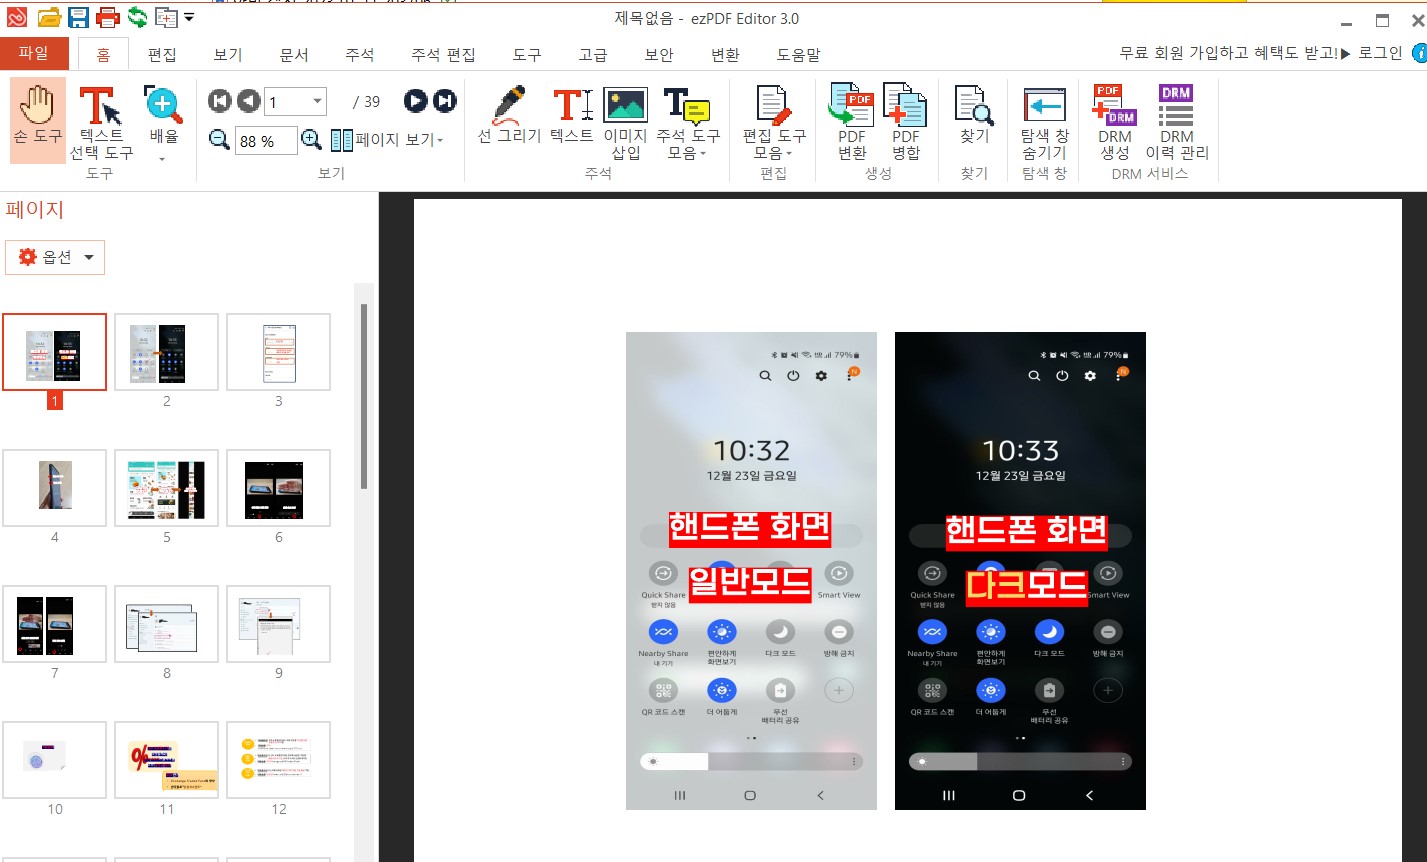
Task: Click the blue info circle icon
Action: [x=1419, y=53]
